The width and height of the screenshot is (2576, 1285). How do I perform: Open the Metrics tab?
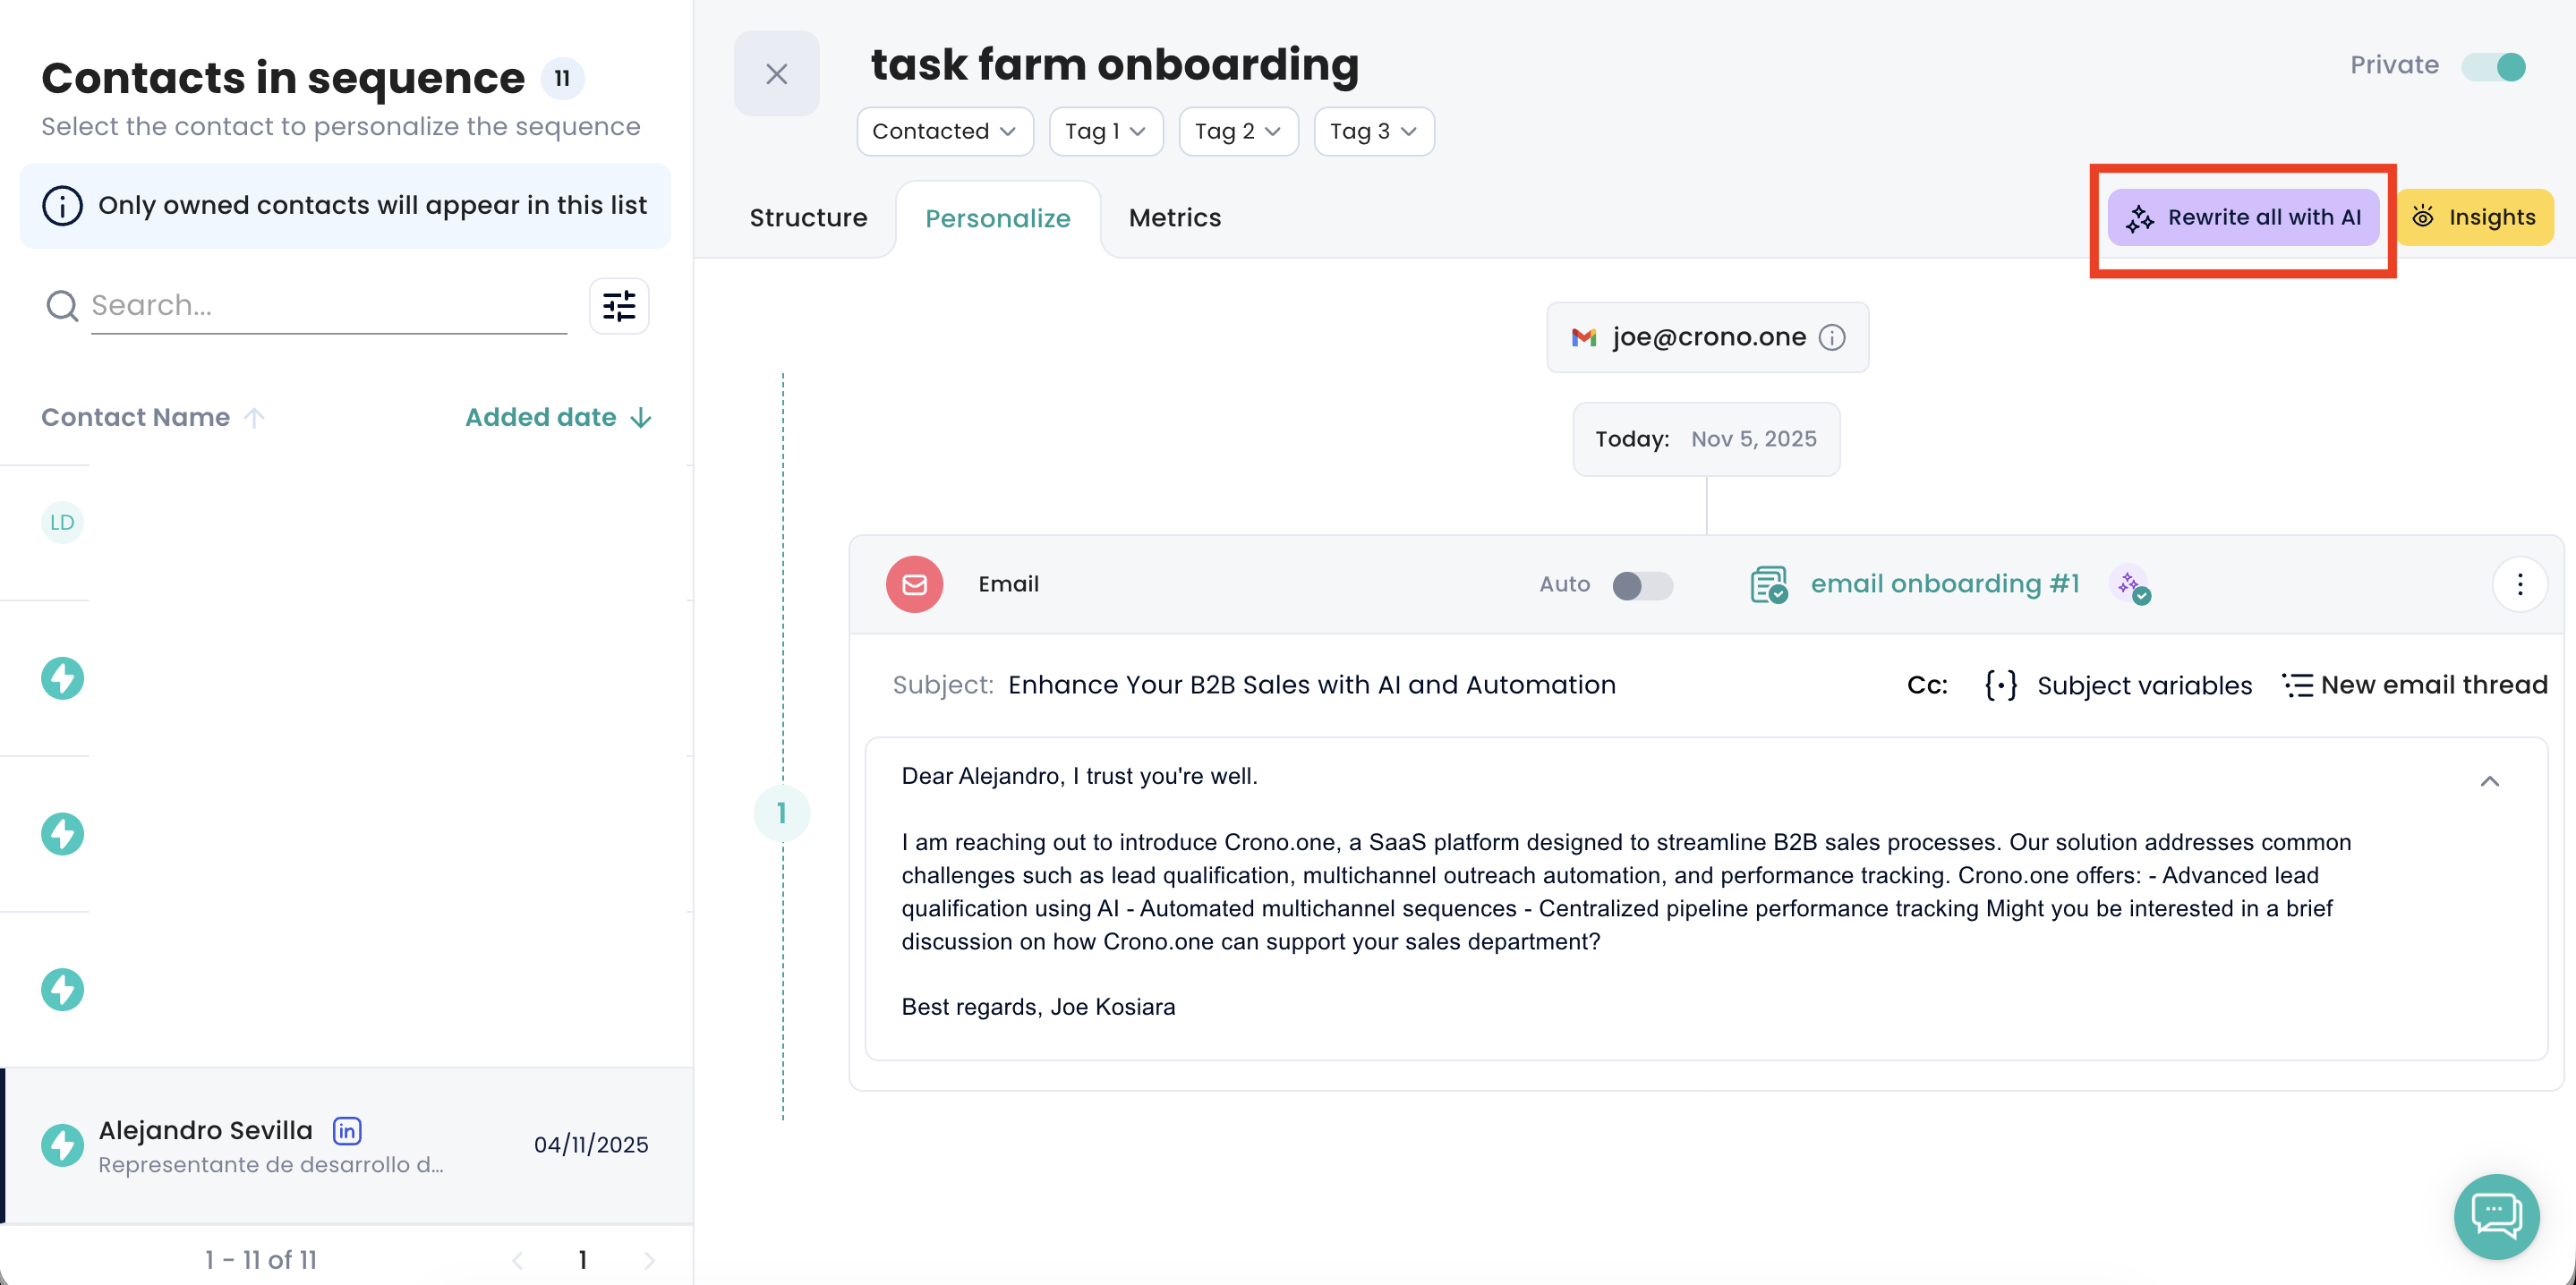[x=1174, y=218]
